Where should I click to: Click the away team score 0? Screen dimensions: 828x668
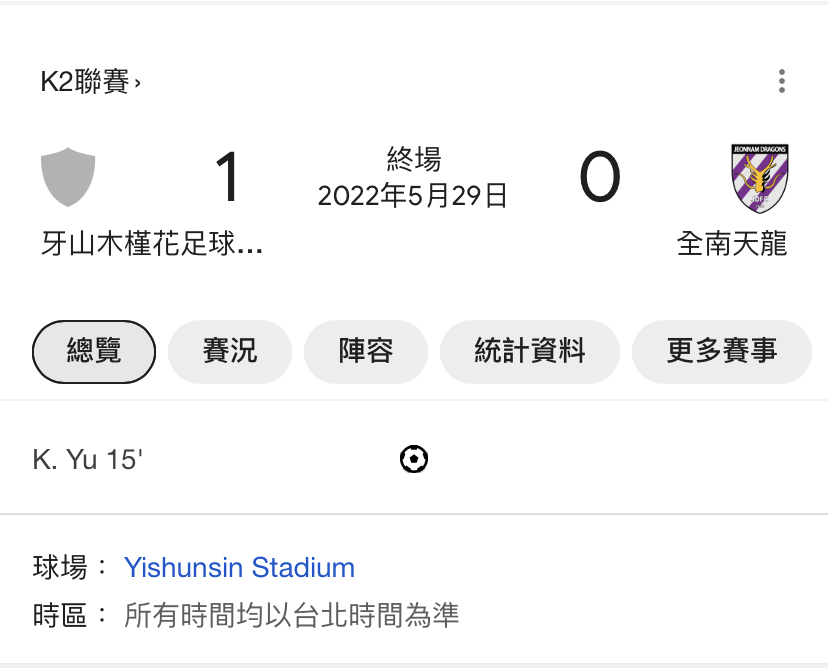[600, 178]
